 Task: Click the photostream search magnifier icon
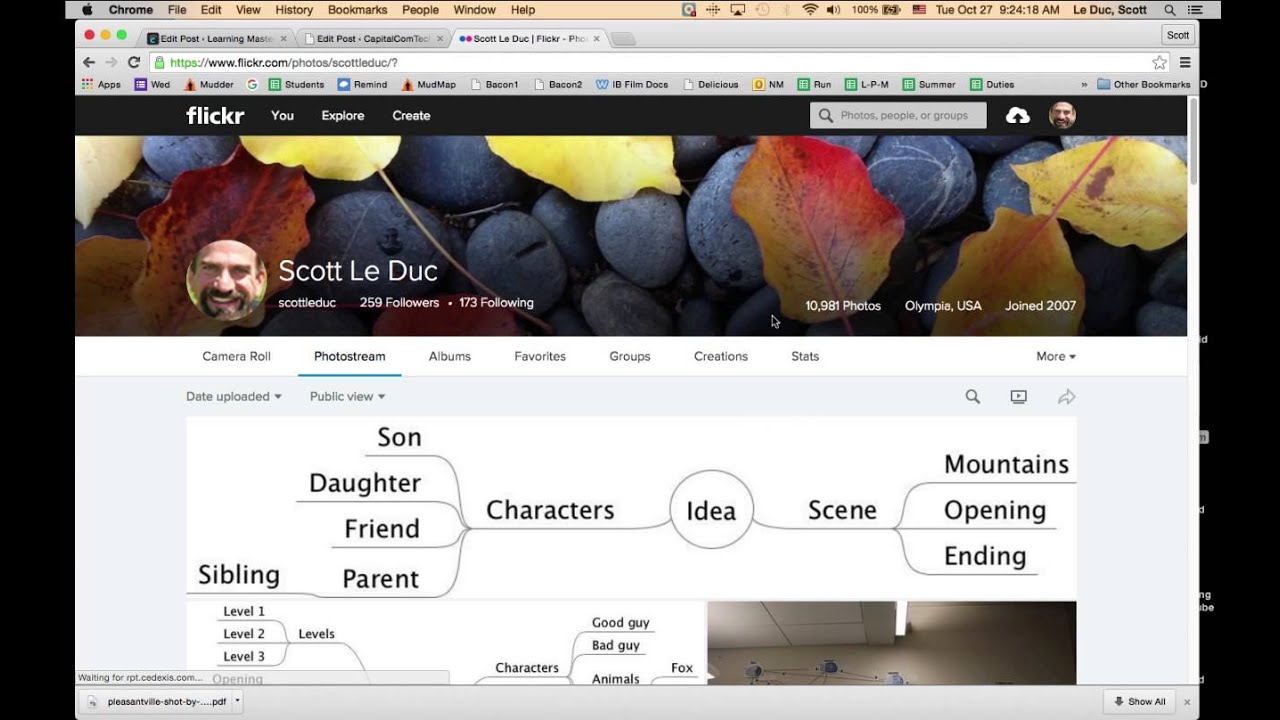[x=972, y=397]
